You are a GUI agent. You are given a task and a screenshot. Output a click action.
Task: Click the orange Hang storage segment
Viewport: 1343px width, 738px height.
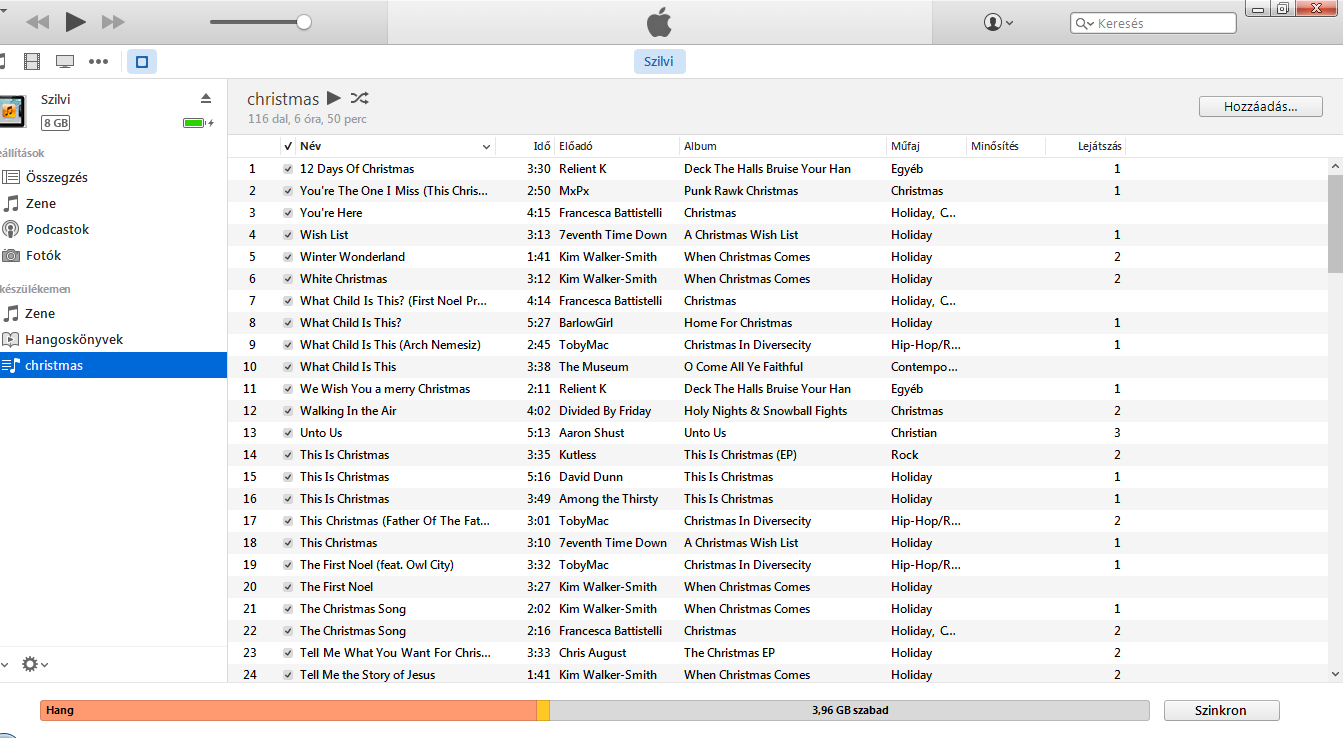(x=288, y=710)
